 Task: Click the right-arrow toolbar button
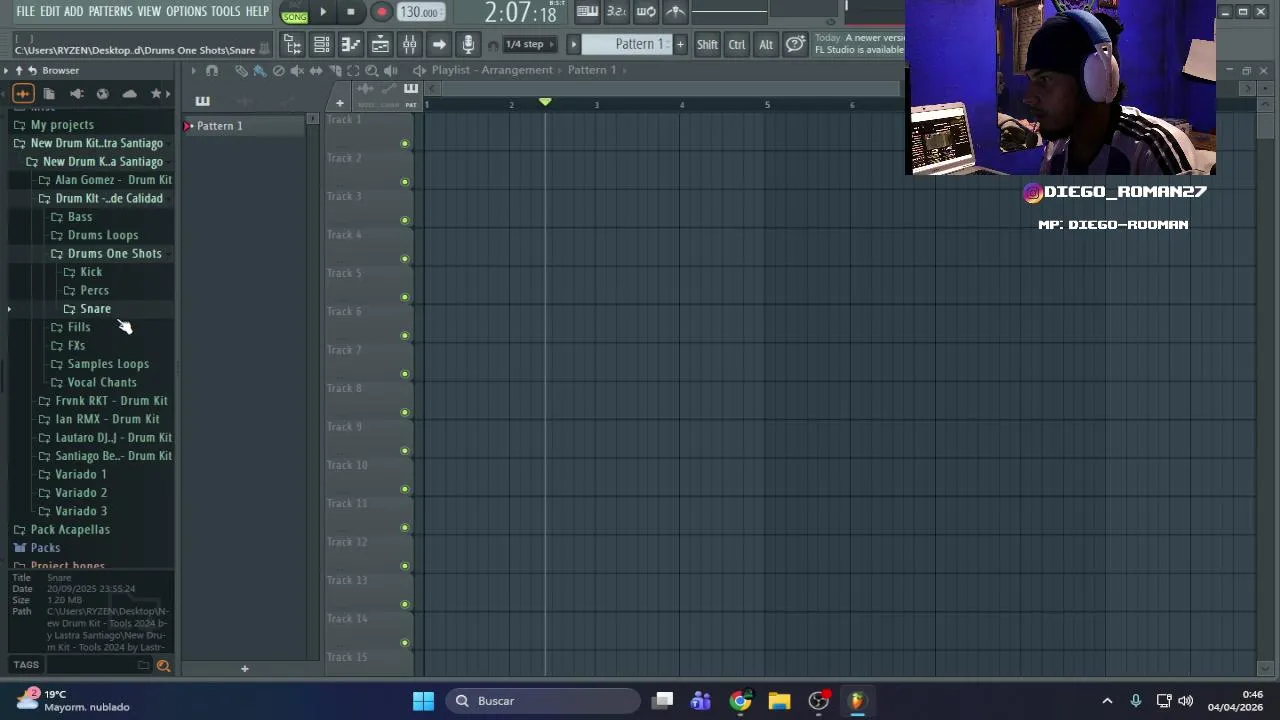pyautogui.click(x=438, y=44)
